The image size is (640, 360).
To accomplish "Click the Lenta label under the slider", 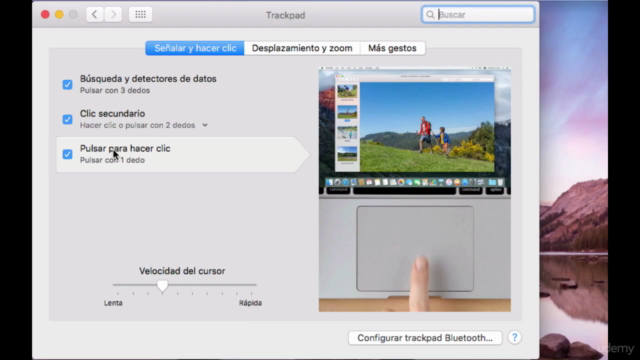I will (x=113, y=303).
